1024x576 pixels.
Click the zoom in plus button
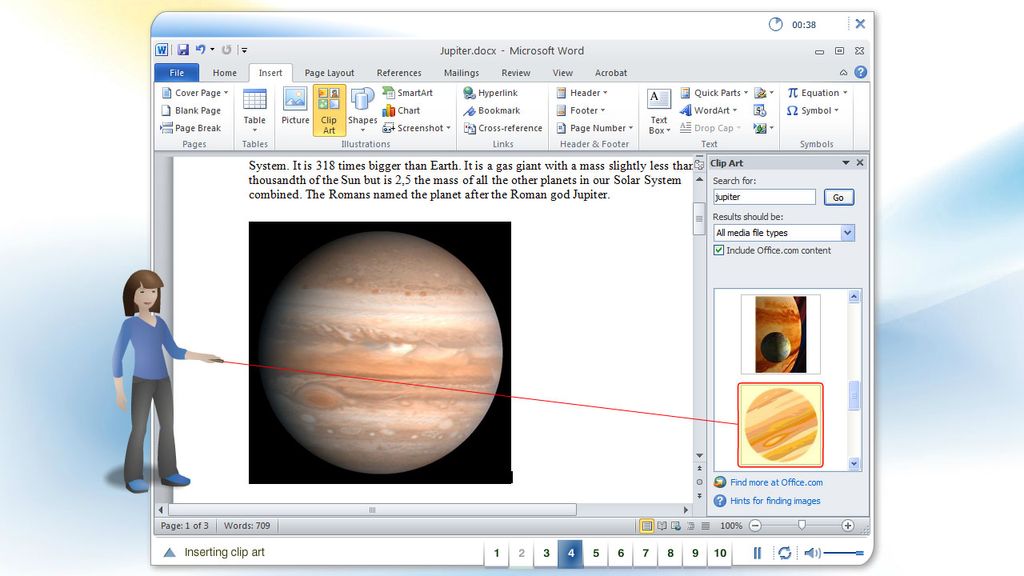(x=848, y=526)
